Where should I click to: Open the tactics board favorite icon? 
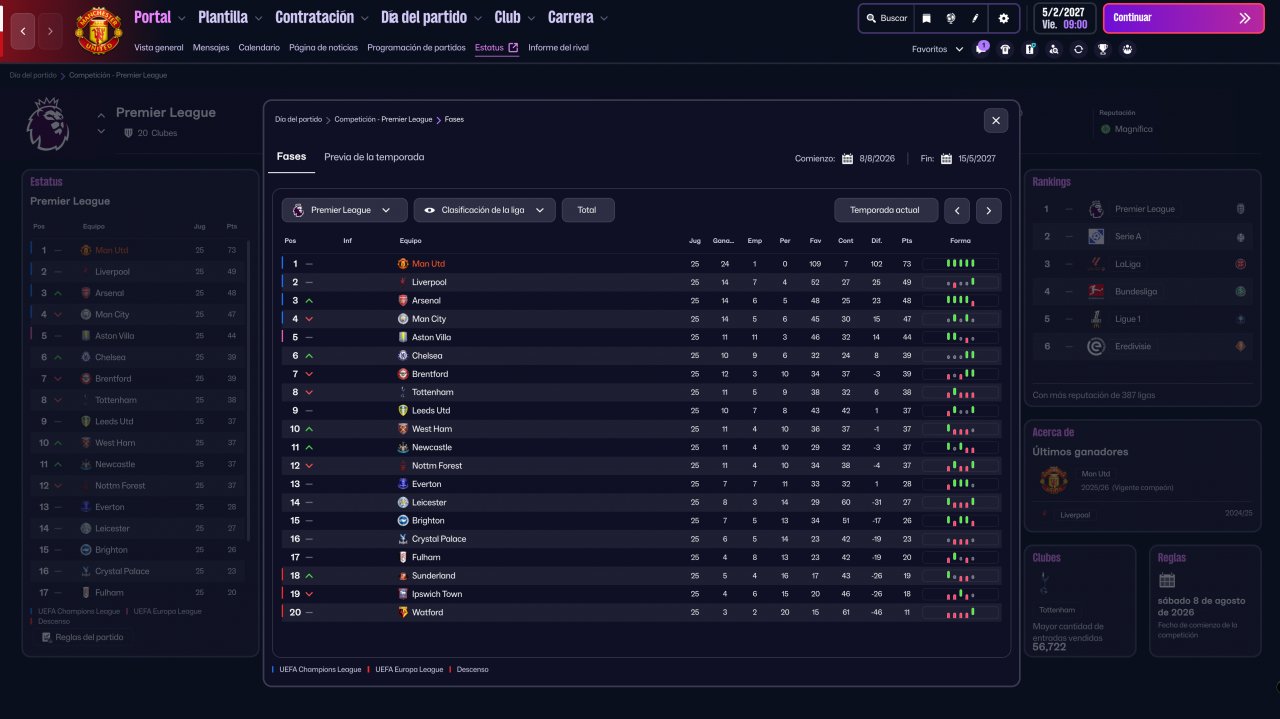pyautogui.click(x=1030, y=49)
